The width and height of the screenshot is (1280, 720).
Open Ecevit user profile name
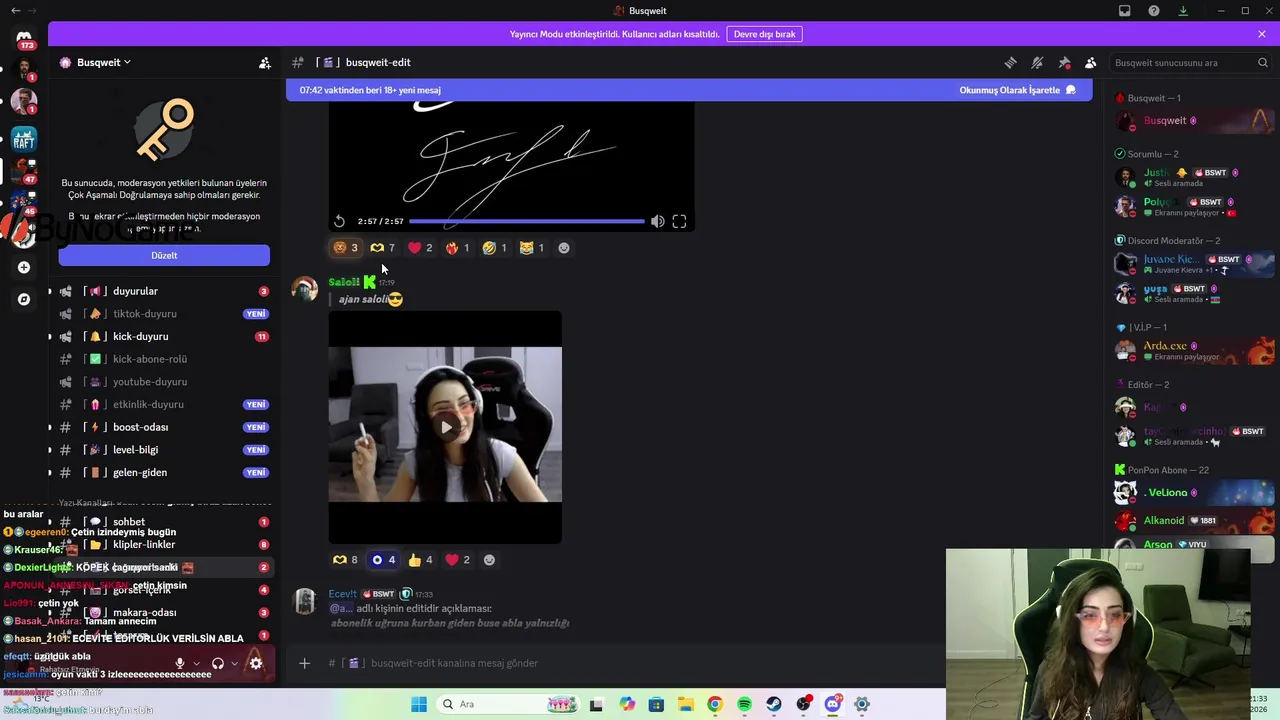343,594
